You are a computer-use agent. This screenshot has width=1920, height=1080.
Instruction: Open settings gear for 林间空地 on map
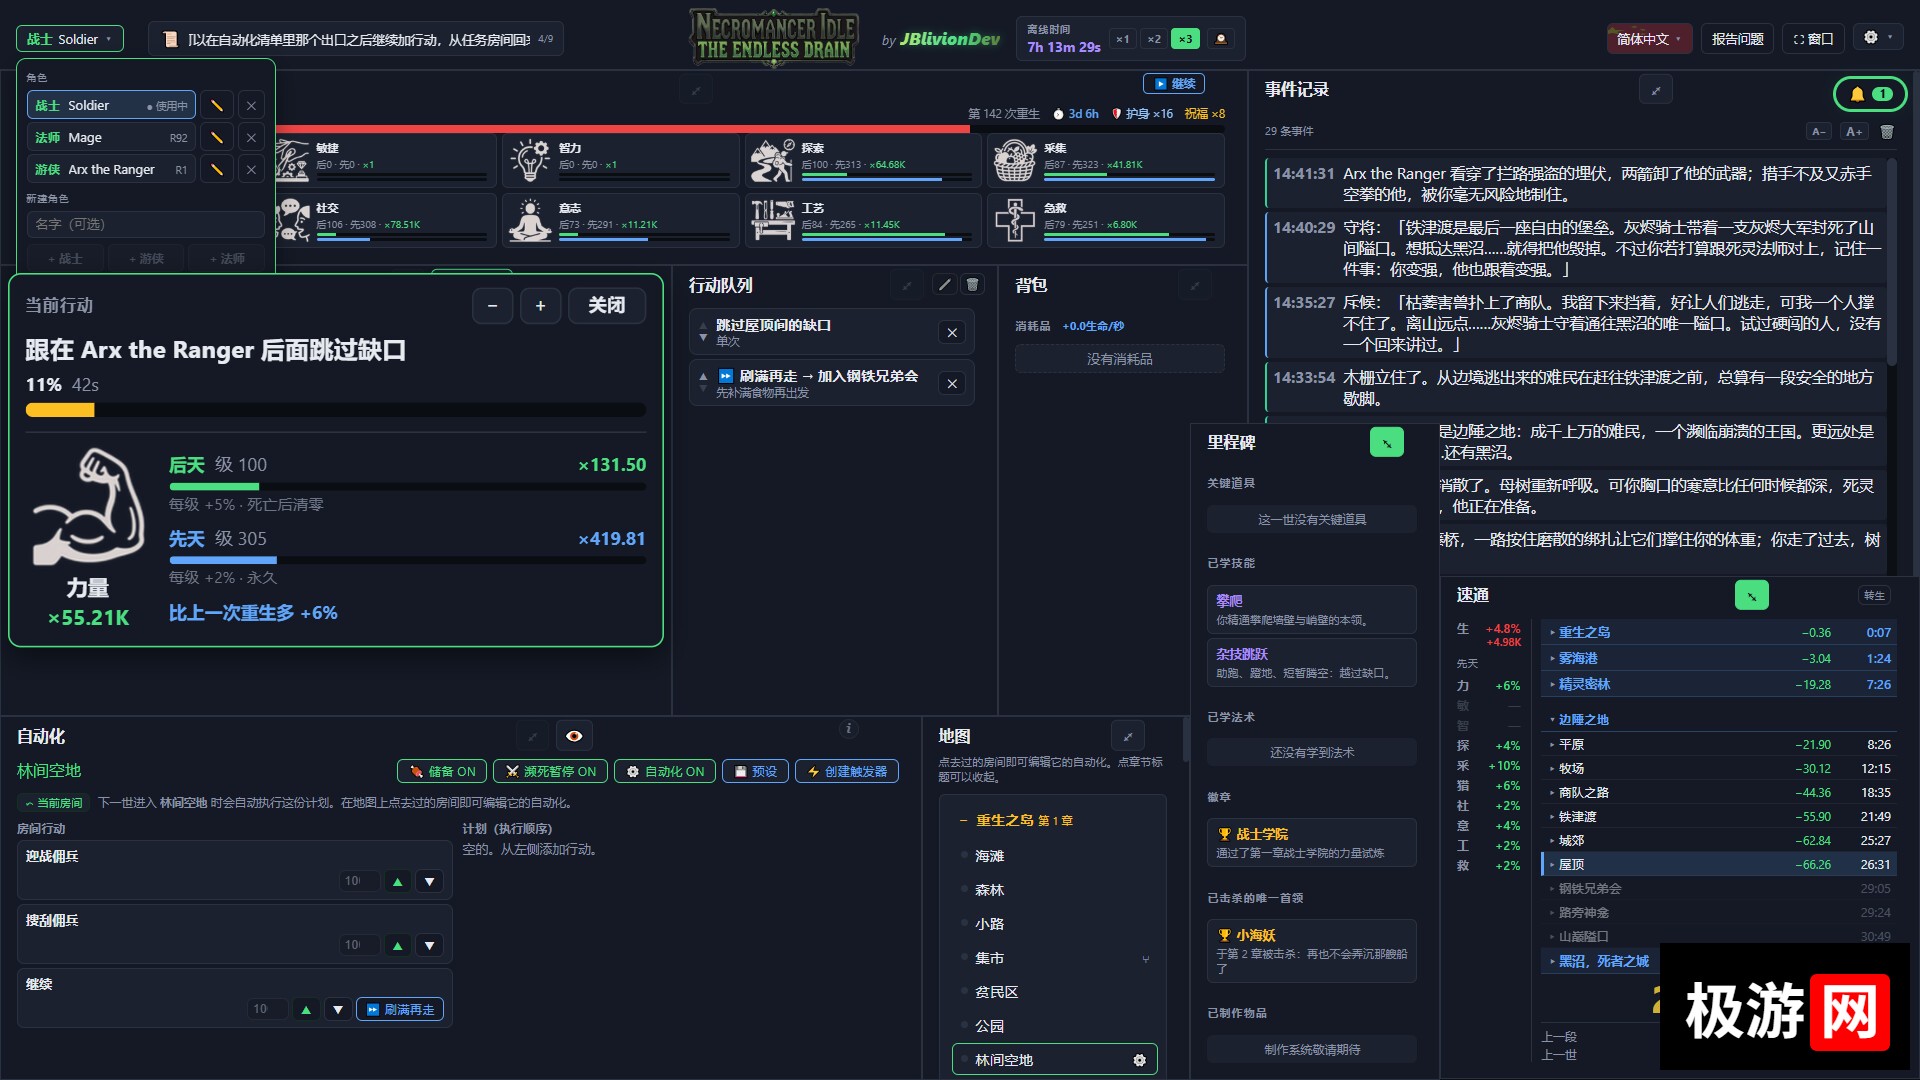coord(1139,1060)
